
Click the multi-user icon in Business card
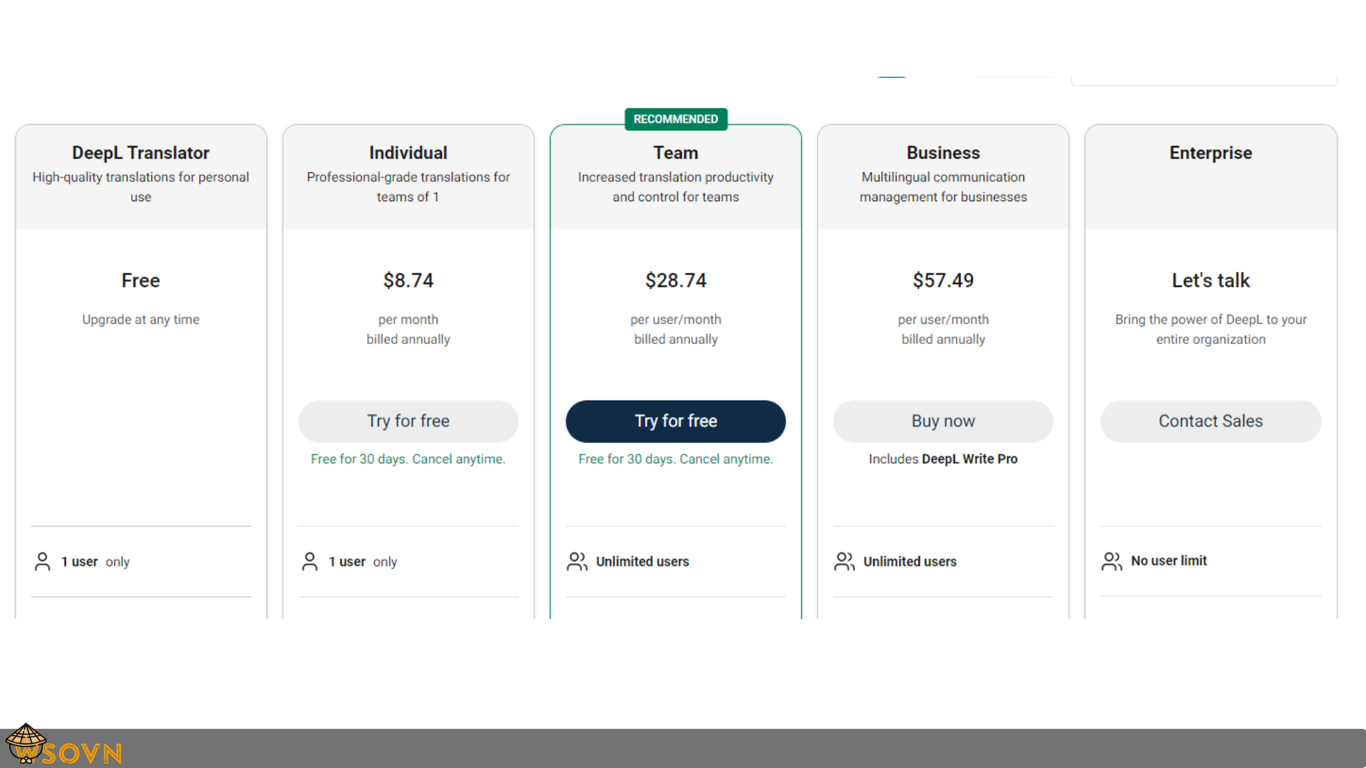[845, 561]
